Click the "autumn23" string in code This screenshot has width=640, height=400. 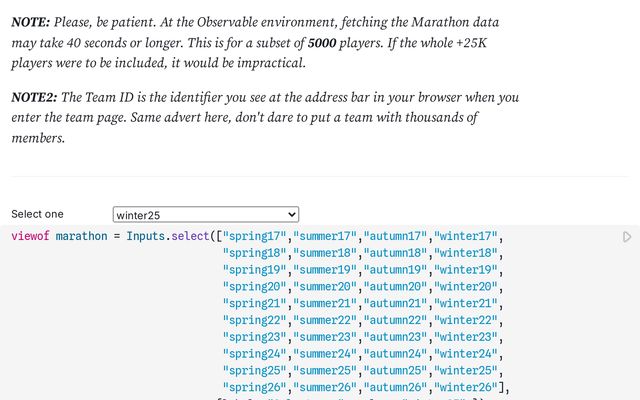396,337
